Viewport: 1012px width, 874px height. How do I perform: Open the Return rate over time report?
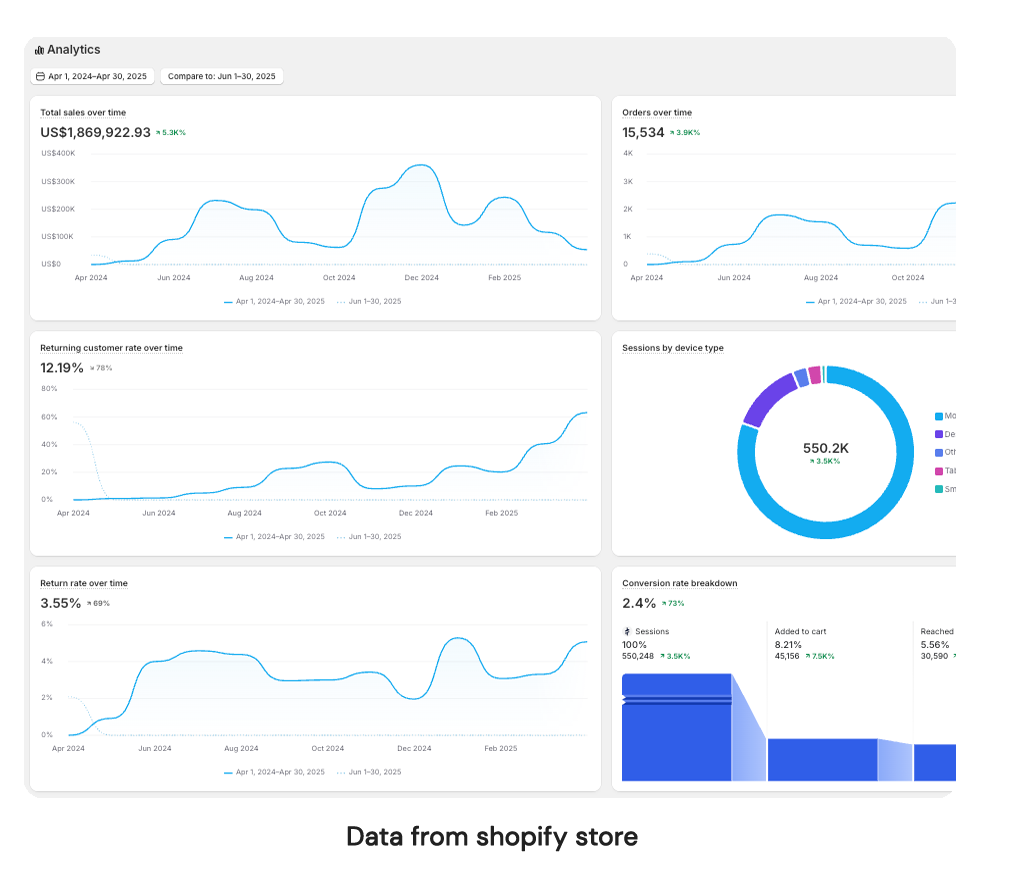click(84, 583)
